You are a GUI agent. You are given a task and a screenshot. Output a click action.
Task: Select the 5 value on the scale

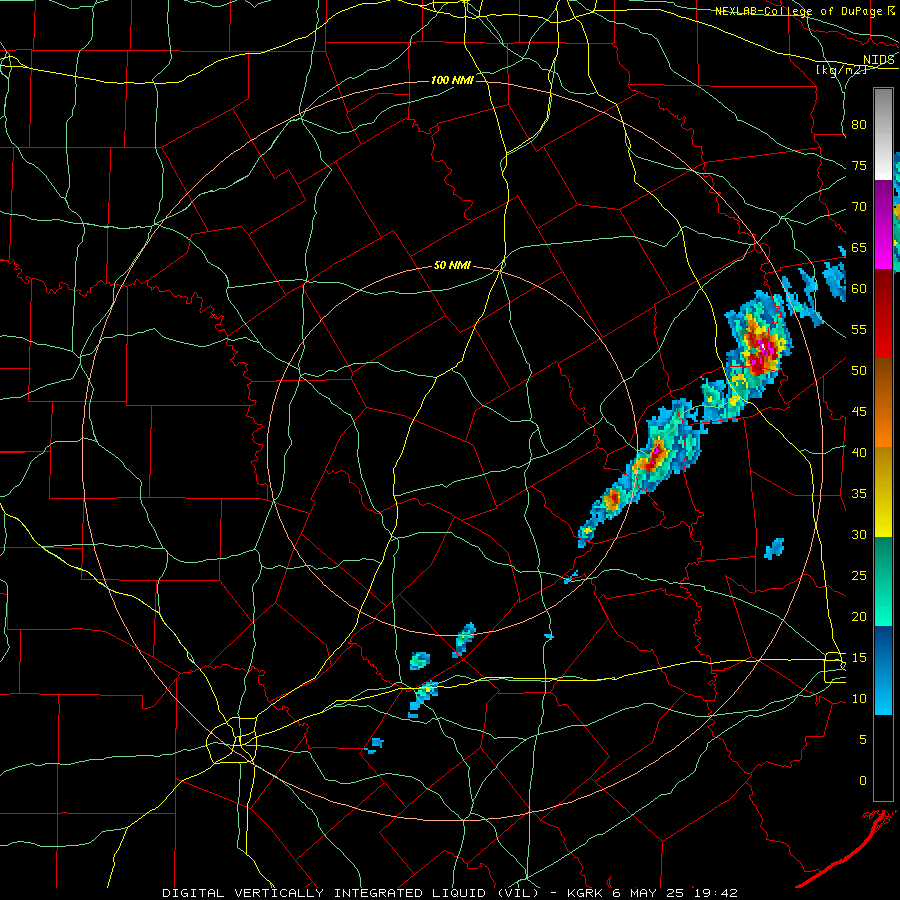point(863,740)
